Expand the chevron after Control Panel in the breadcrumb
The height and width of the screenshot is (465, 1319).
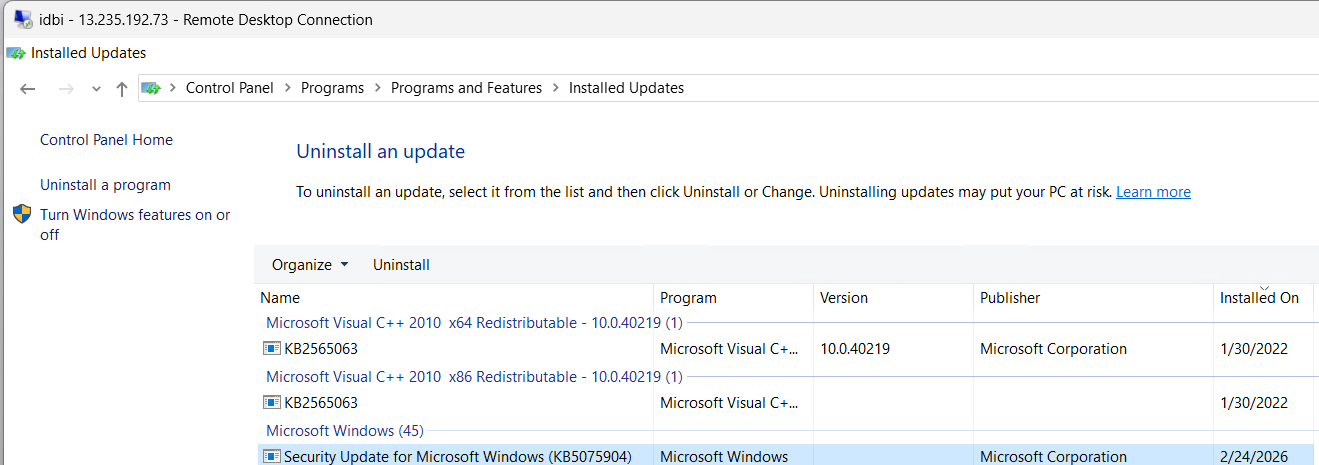pos(288,88)
